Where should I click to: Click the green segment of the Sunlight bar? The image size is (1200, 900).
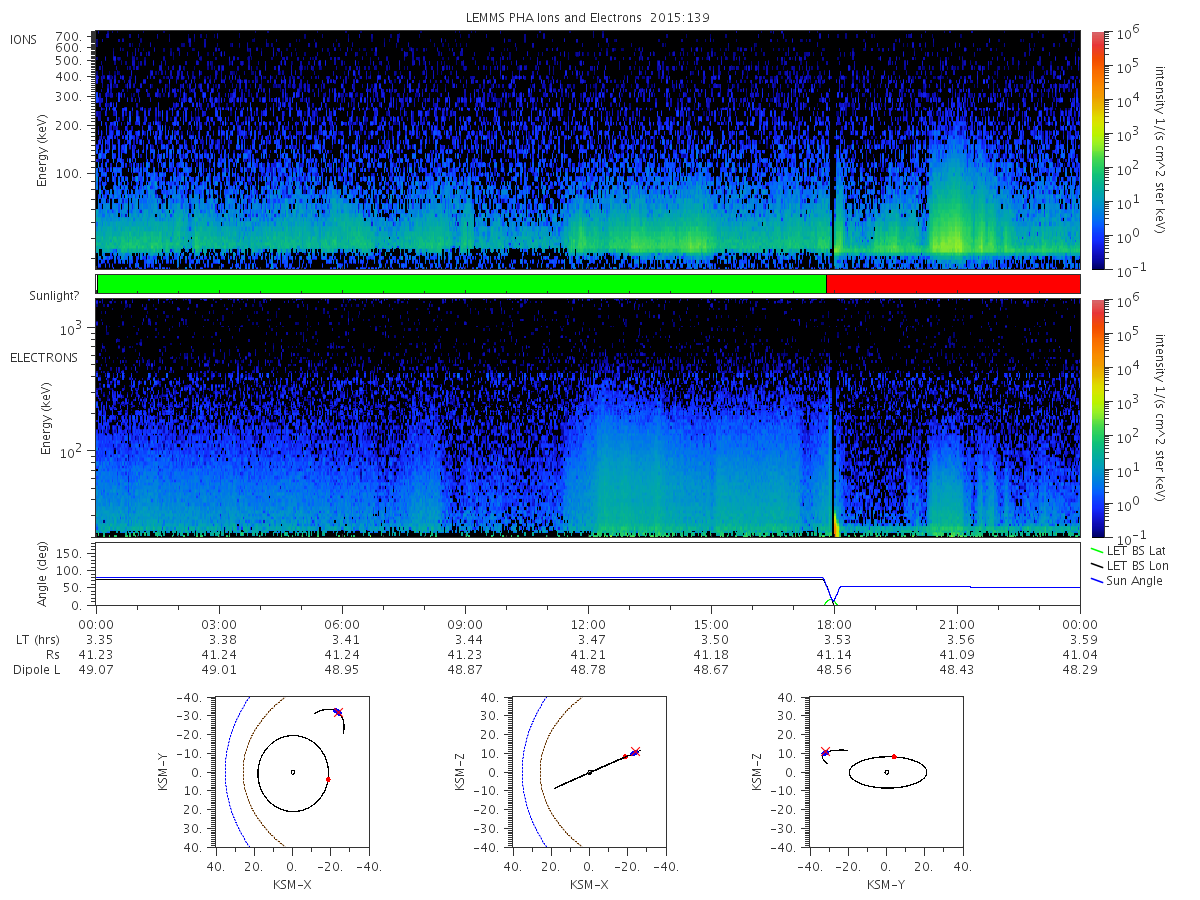pos(461,284)
